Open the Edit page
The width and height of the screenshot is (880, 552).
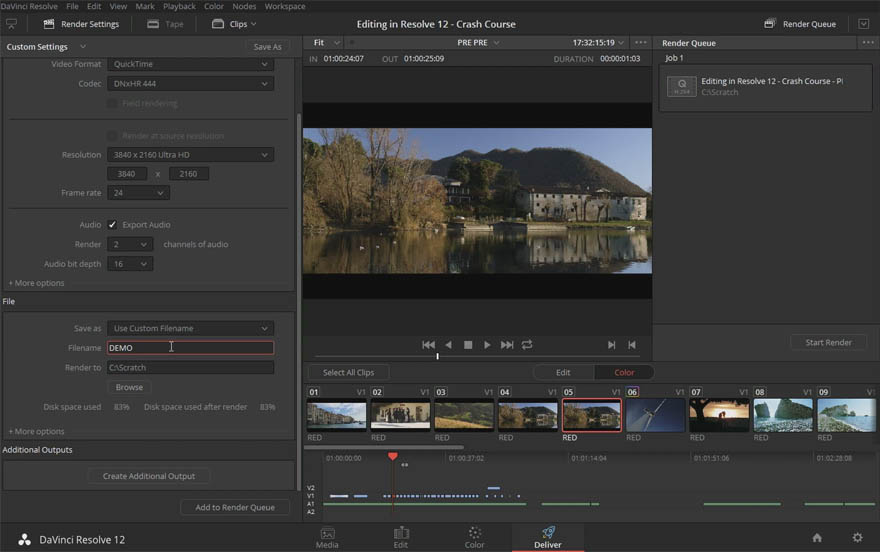pos(401,537)
